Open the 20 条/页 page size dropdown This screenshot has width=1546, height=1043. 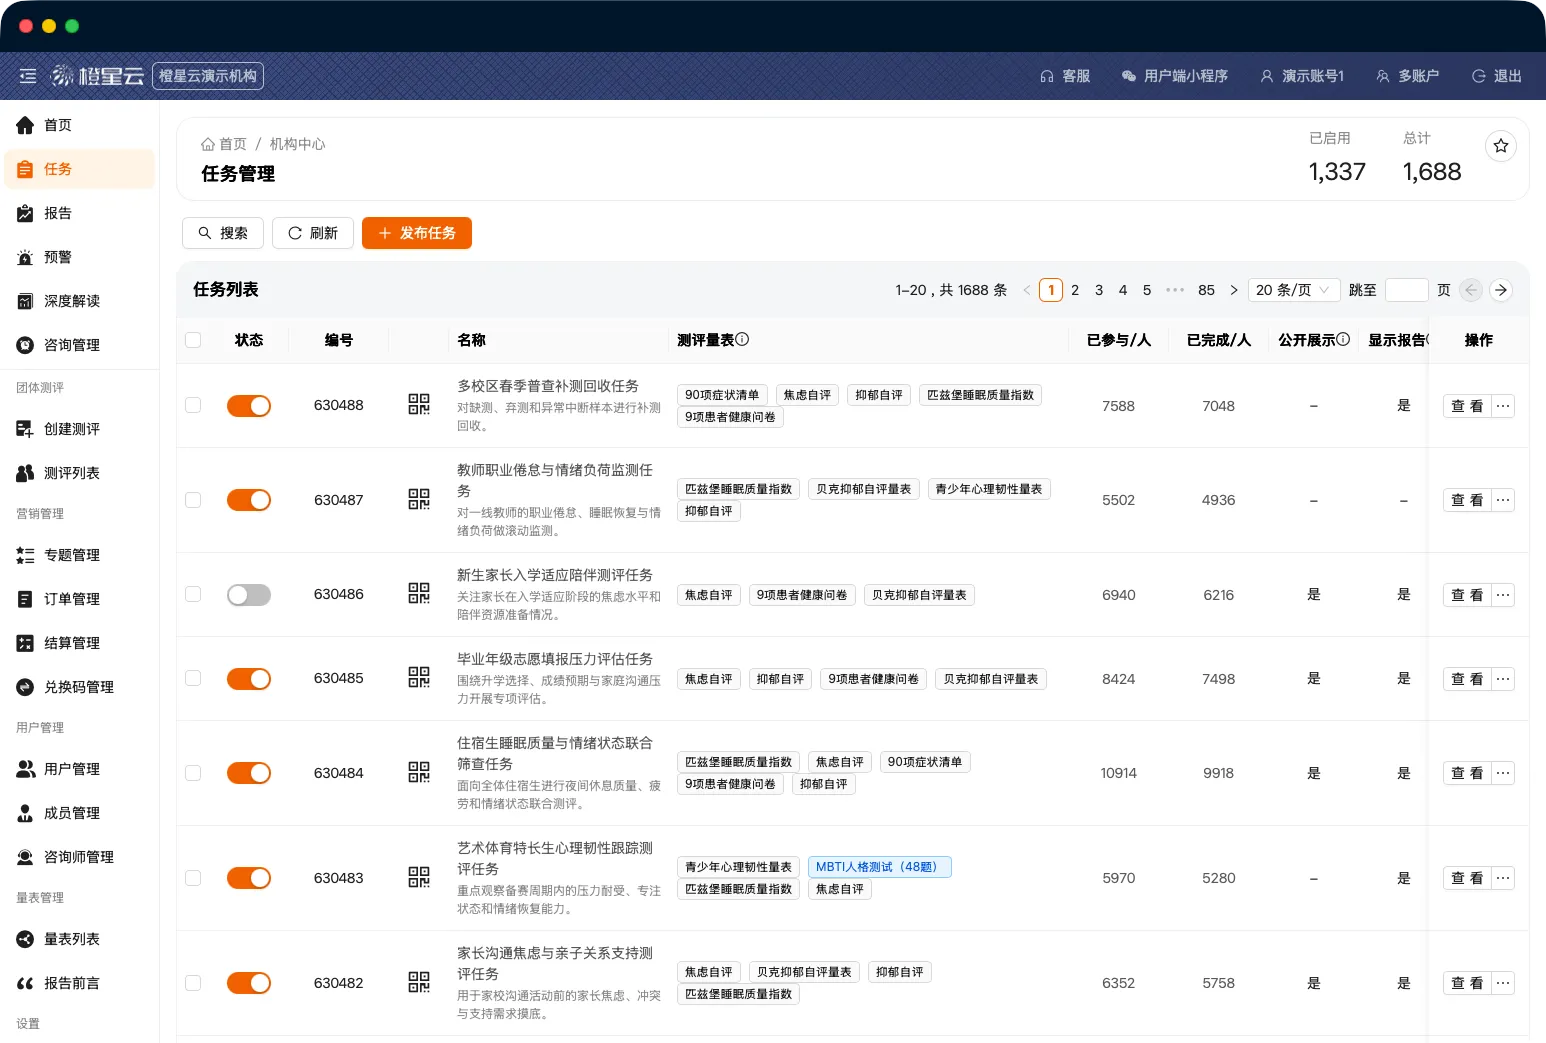tap(1293, 290)
